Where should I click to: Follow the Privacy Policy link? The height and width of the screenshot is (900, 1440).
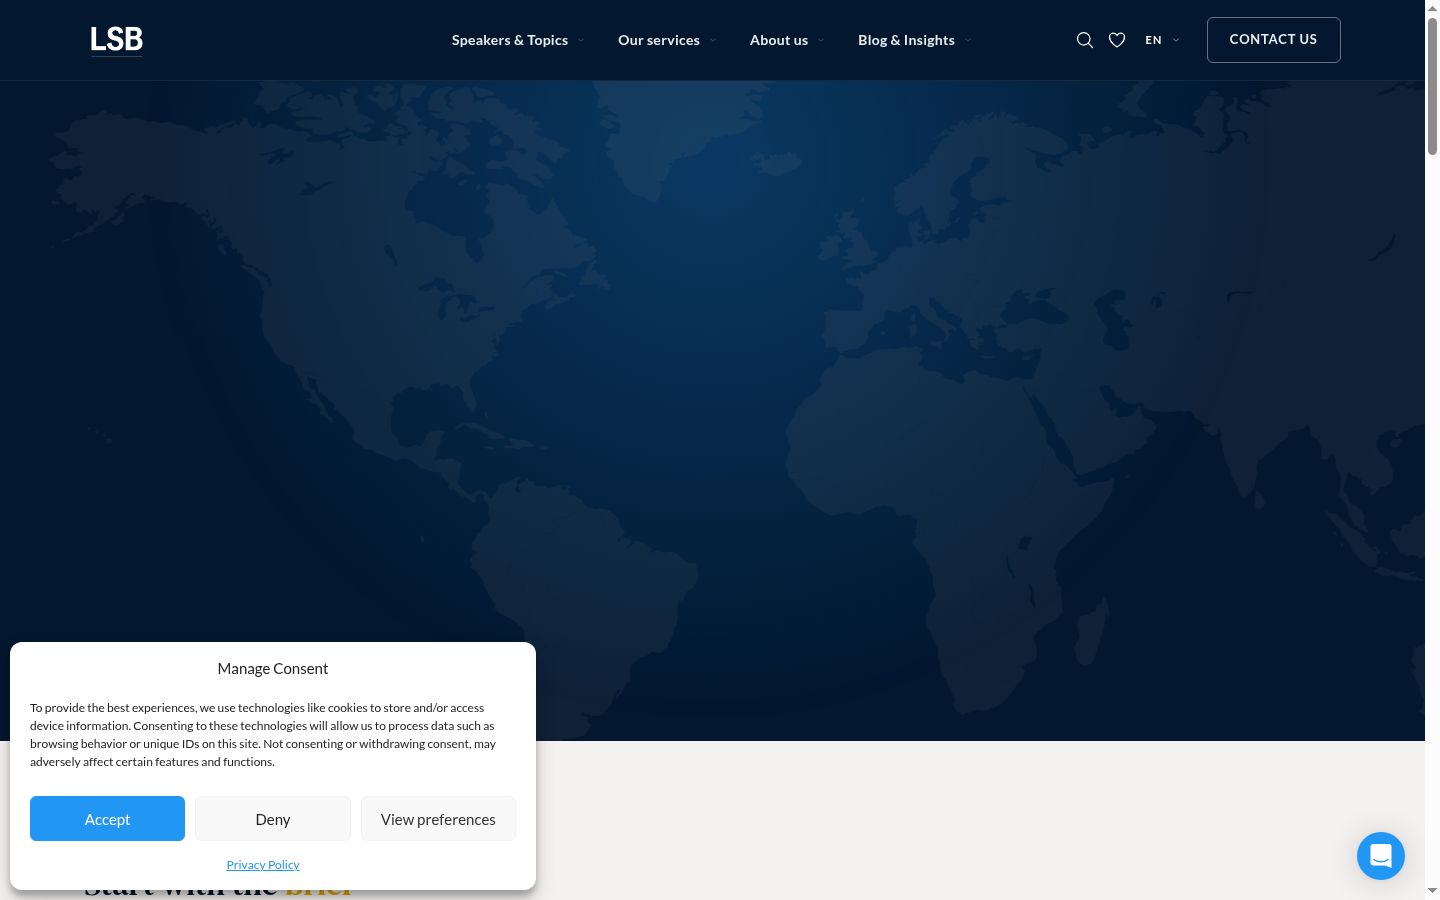point(263,865)
